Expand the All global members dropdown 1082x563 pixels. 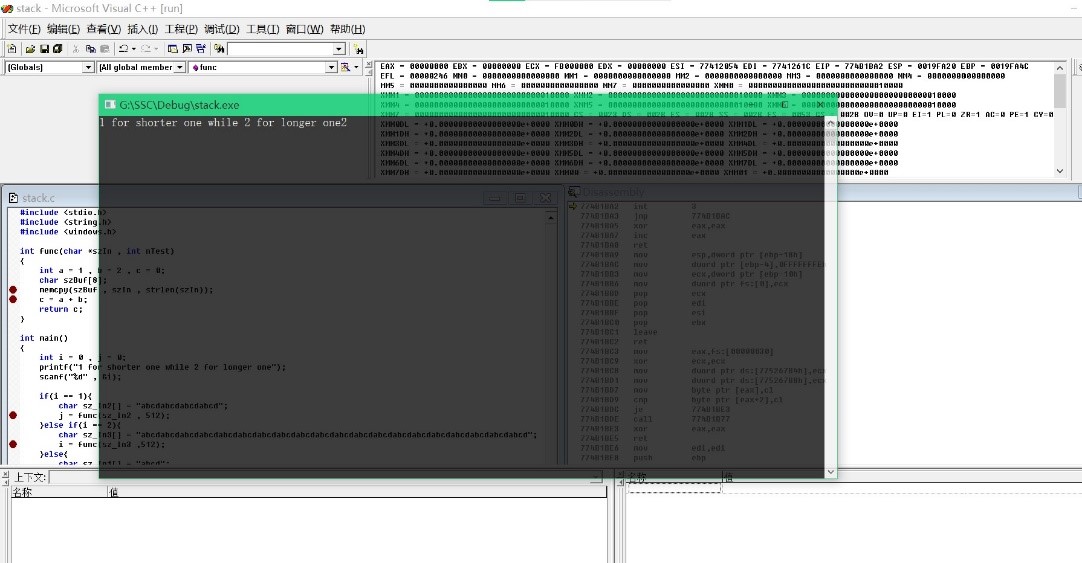click(x=180, y=67)
